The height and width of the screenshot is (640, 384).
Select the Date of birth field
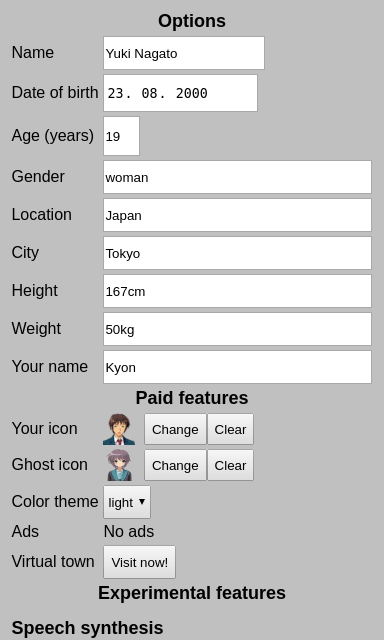180,93
